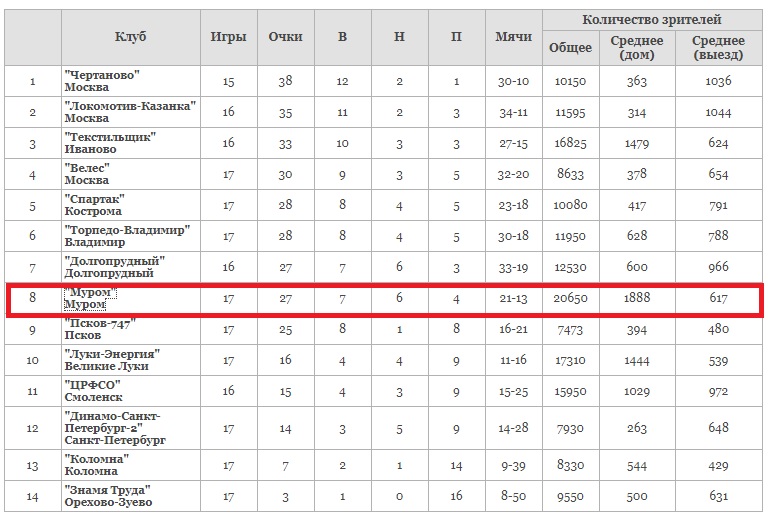
Task: Select goals cell "33-19"
Action: click(513, 267)
